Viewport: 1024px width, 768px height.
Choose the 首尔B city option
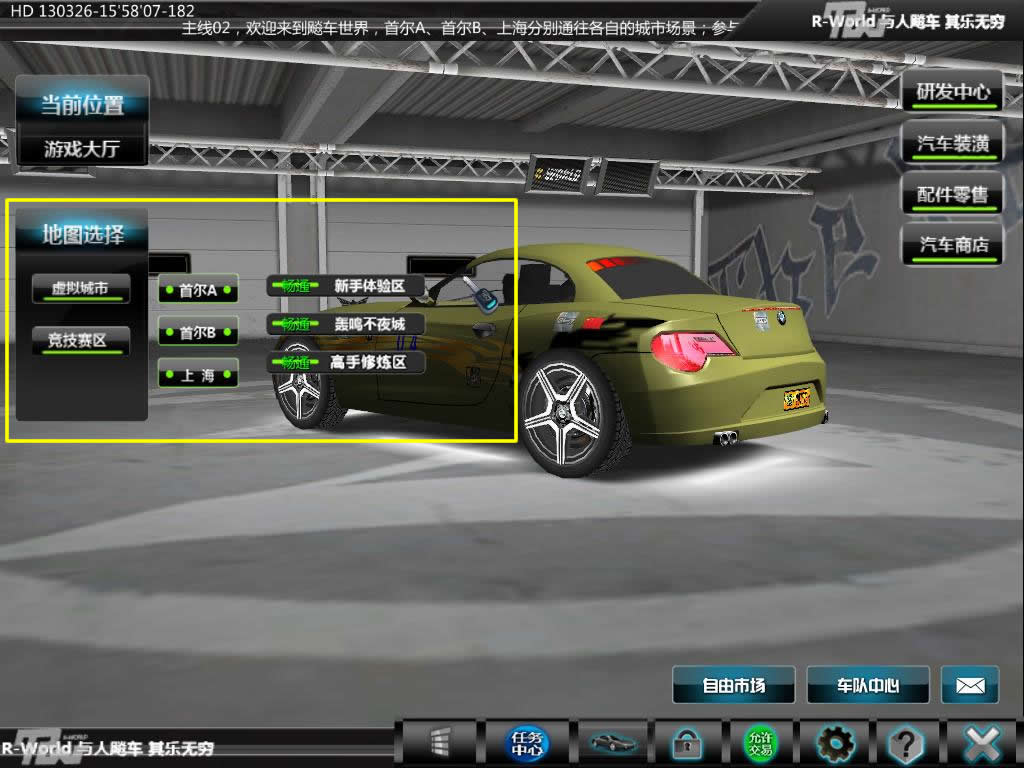click(x=198, y=332)
